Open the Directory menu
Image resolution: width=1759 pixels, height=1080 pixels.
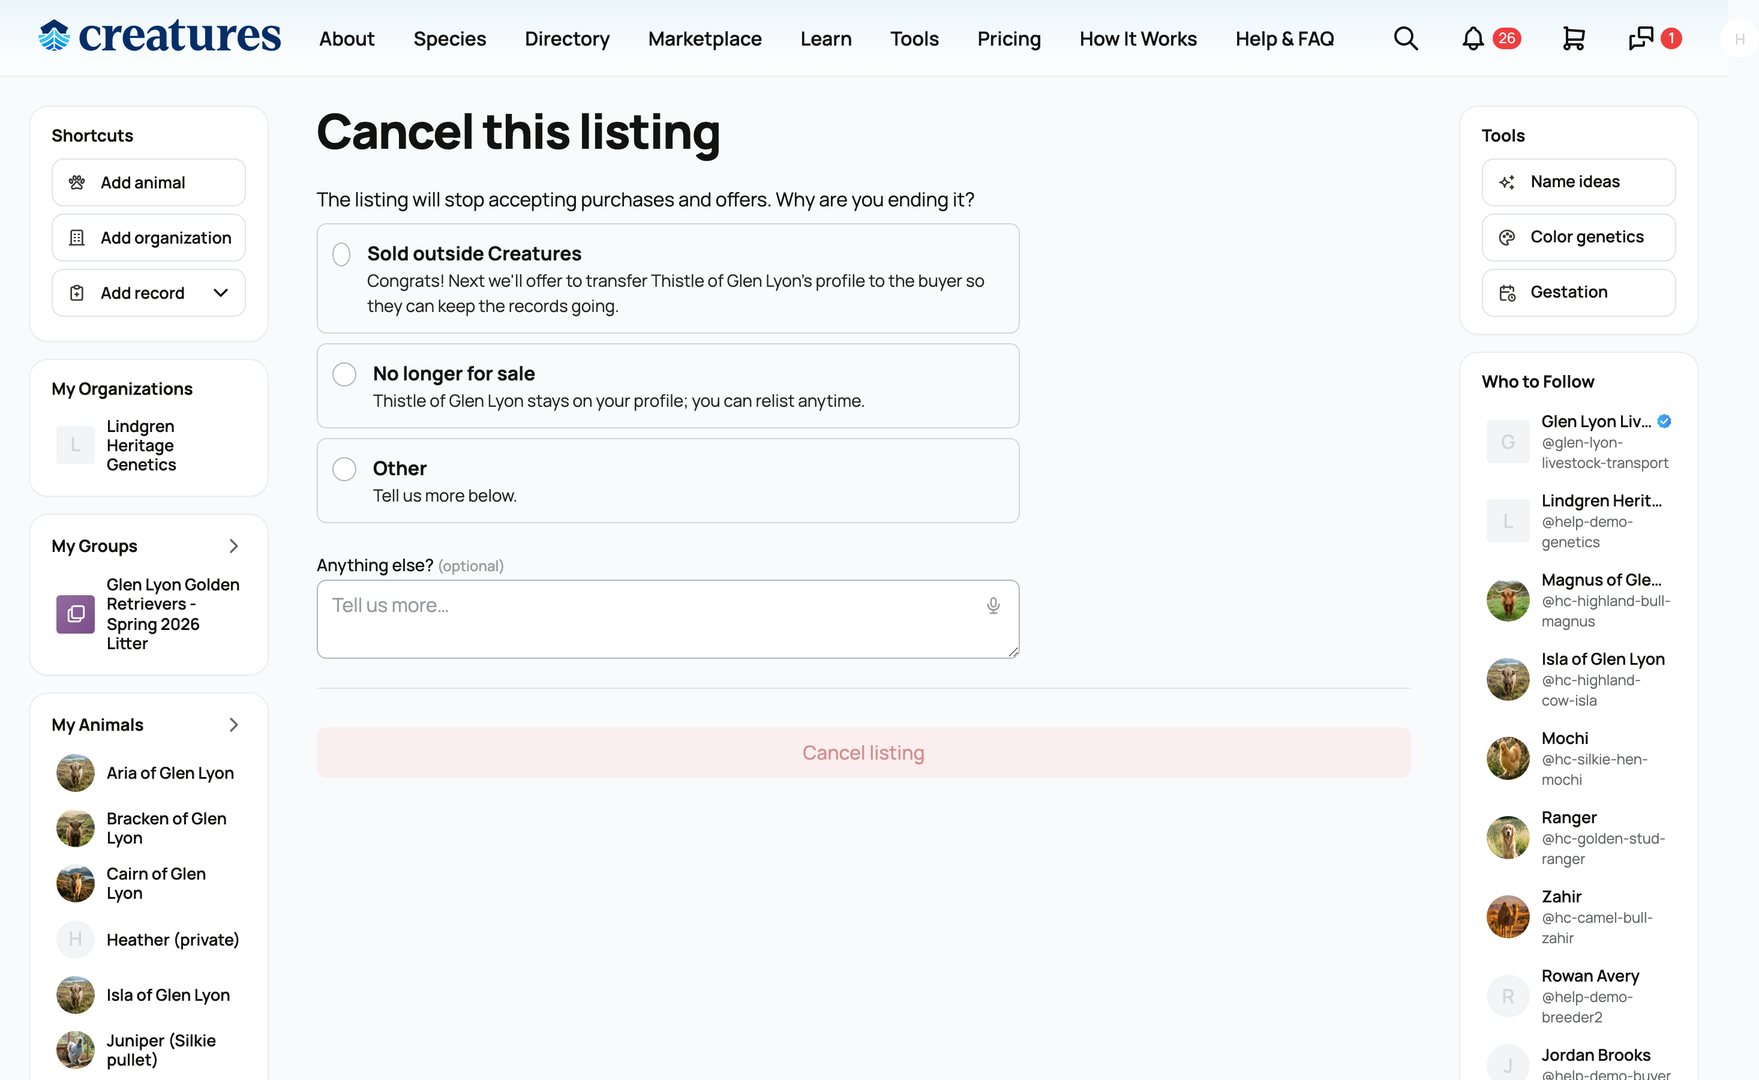(x=567, y=39)
